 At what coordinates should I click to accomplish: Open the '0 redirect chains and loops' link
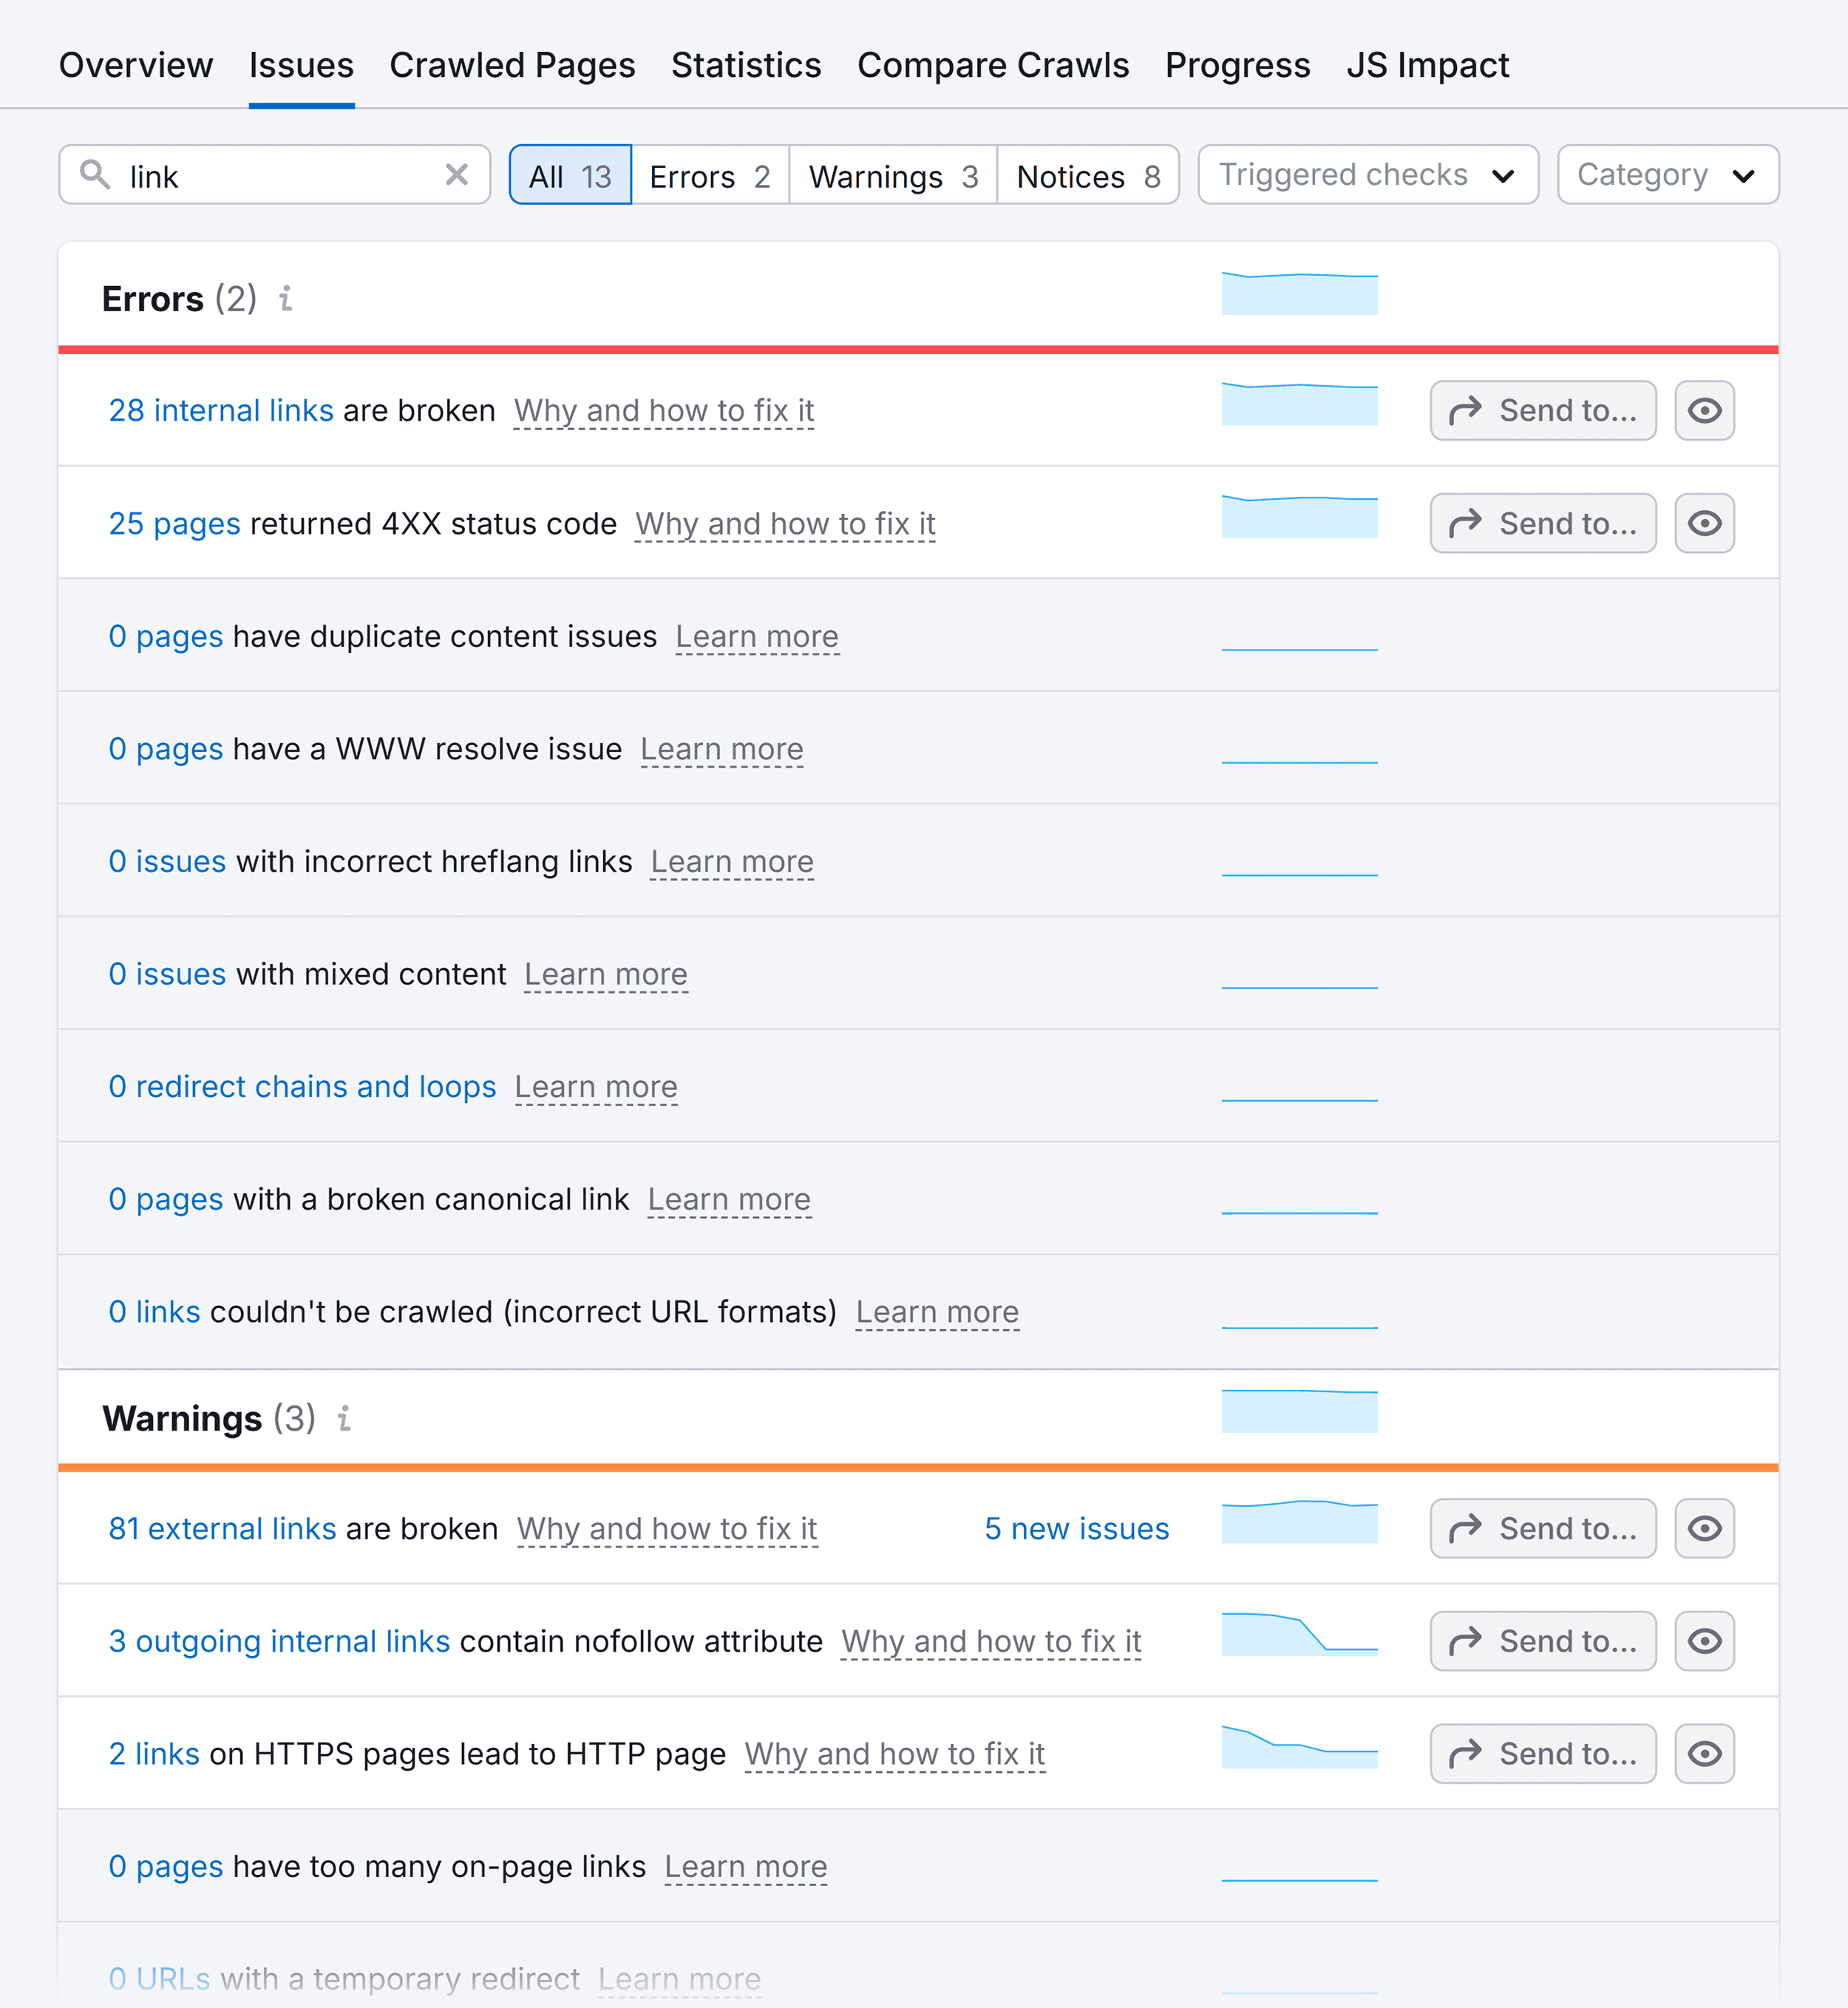[x=302, y=1087]
